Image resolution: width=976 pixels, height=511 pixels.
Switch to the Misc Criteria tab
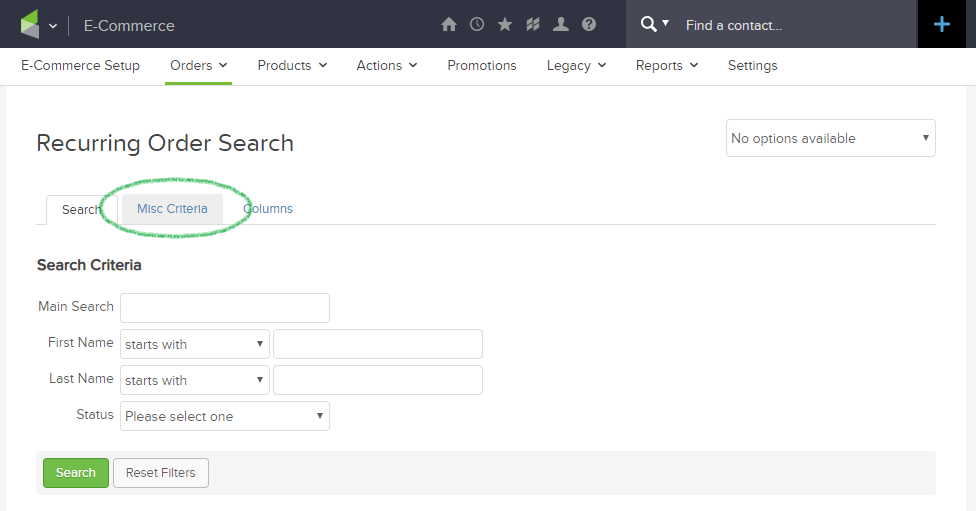pos(172,209)
